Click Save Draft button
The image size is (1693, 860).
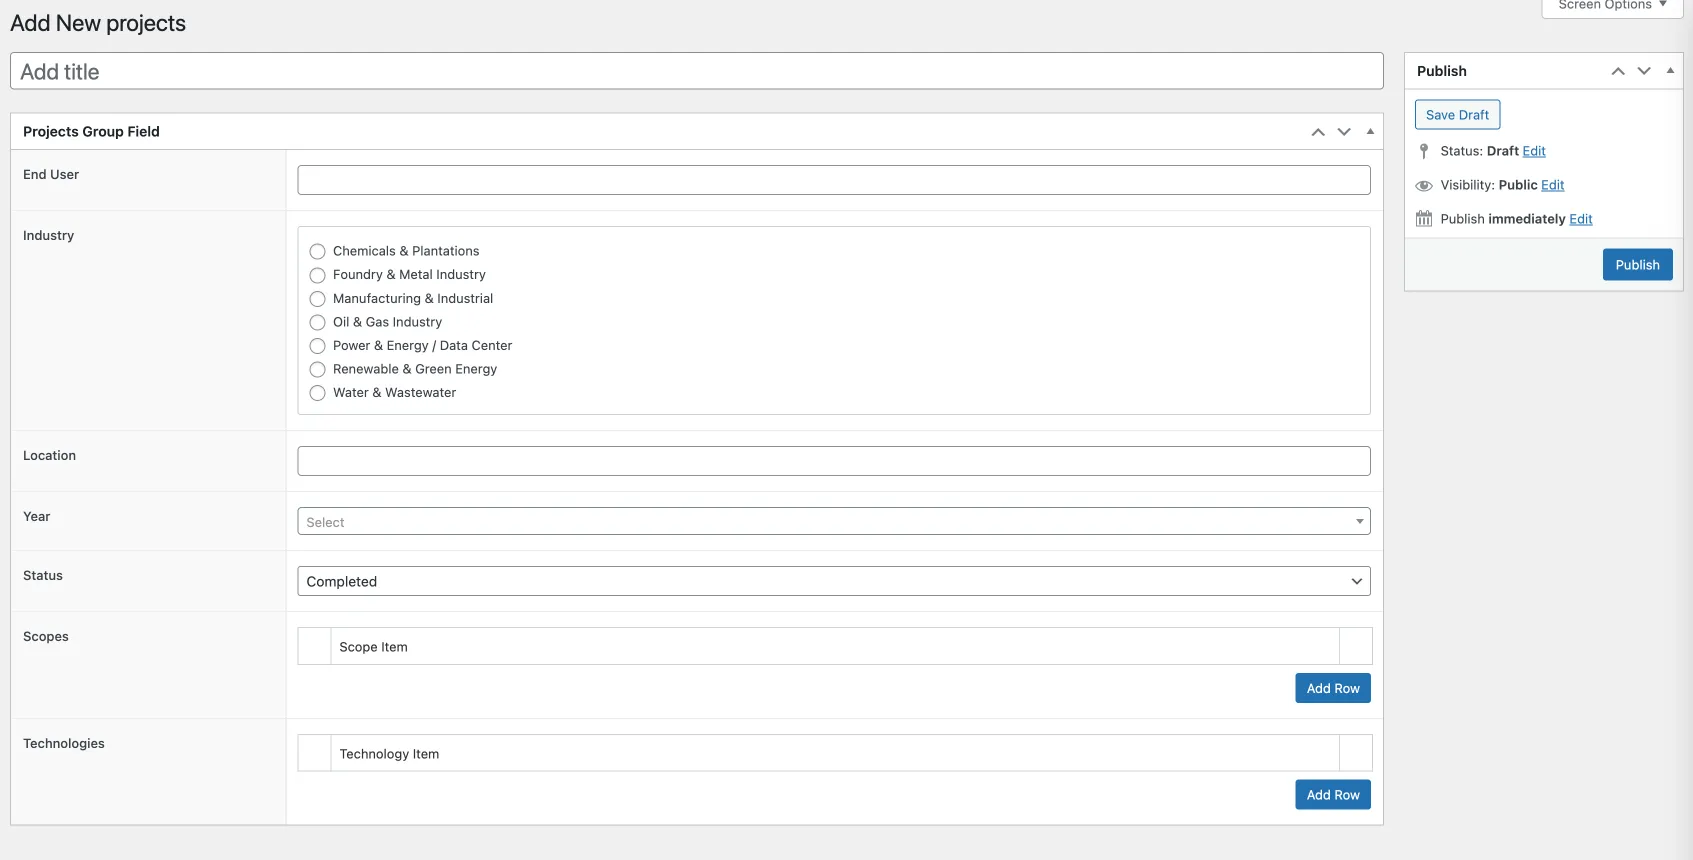click(1457, 115)
